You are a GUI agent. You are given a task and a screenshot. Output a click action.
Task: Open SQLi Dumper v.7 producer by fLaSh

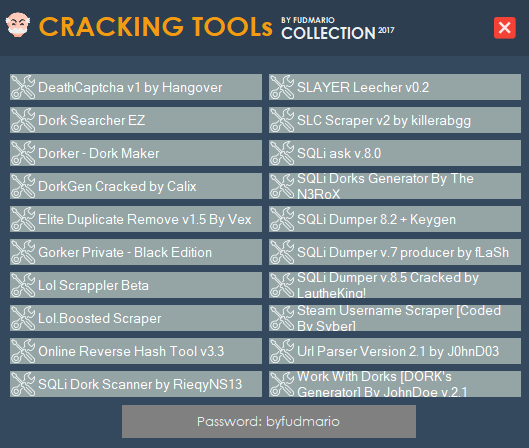click(395, 252)
